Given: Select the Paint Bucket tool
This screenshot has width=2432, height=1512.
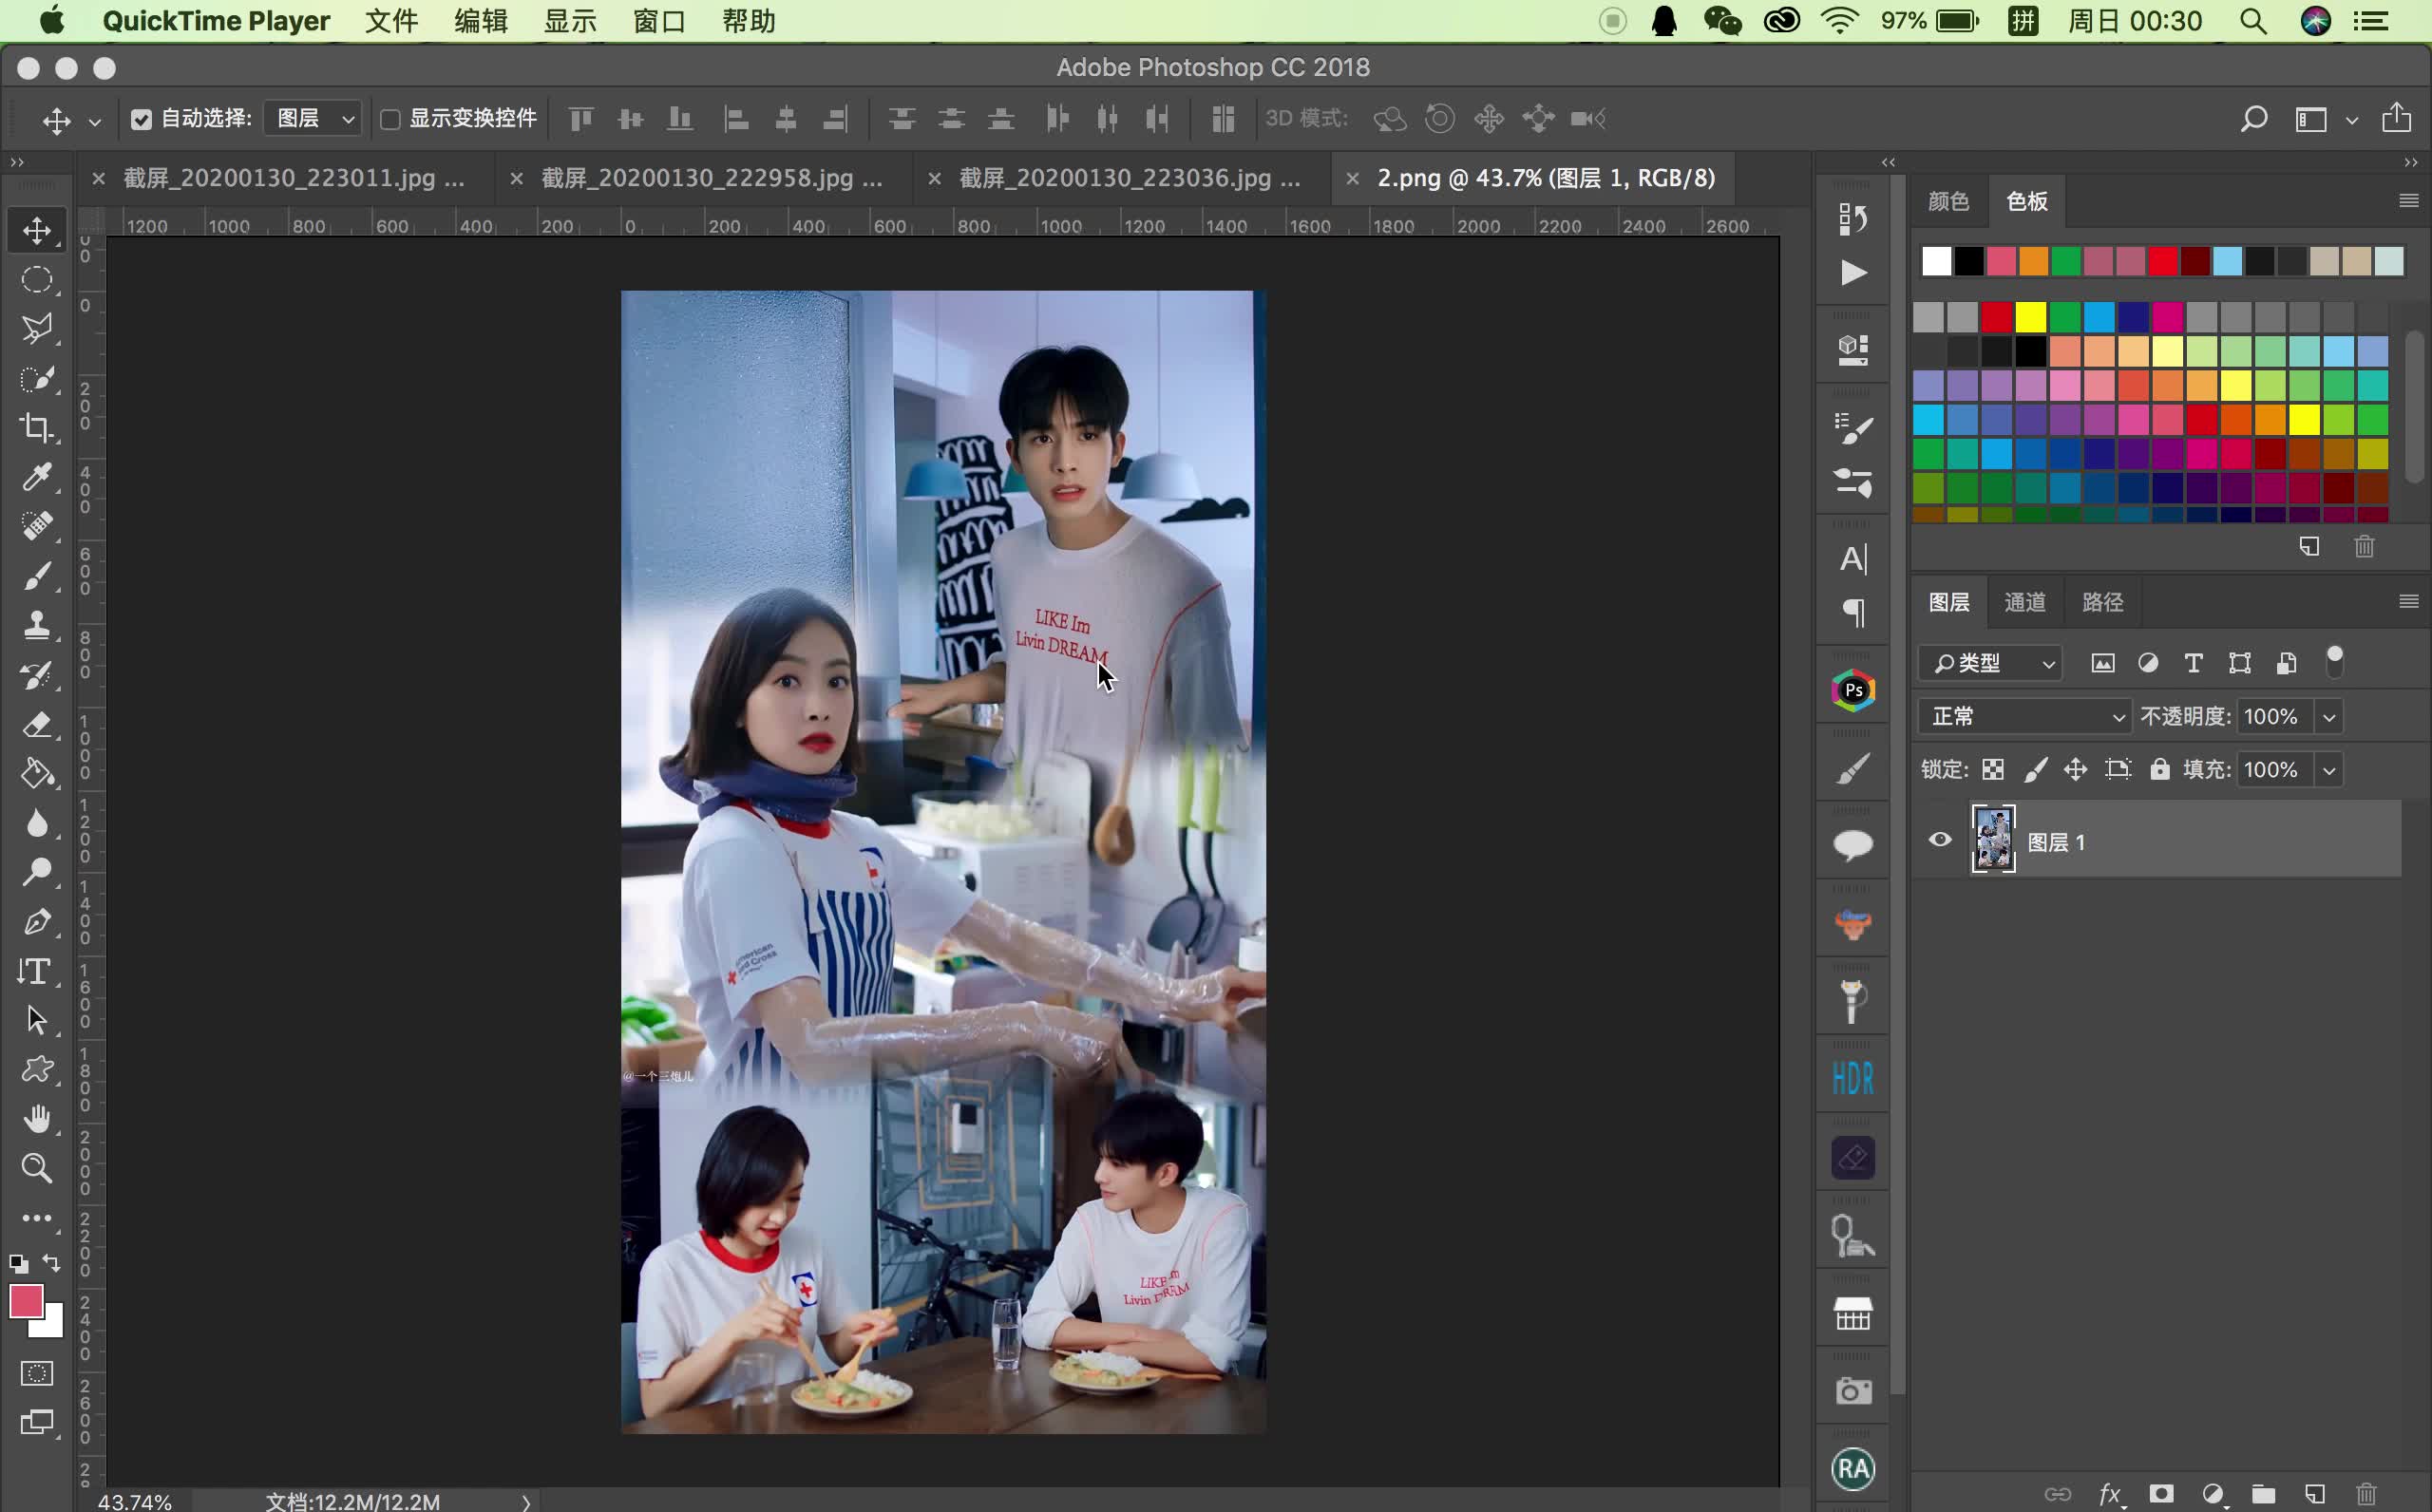Looking at the screenshot, I should coord(37,773).
